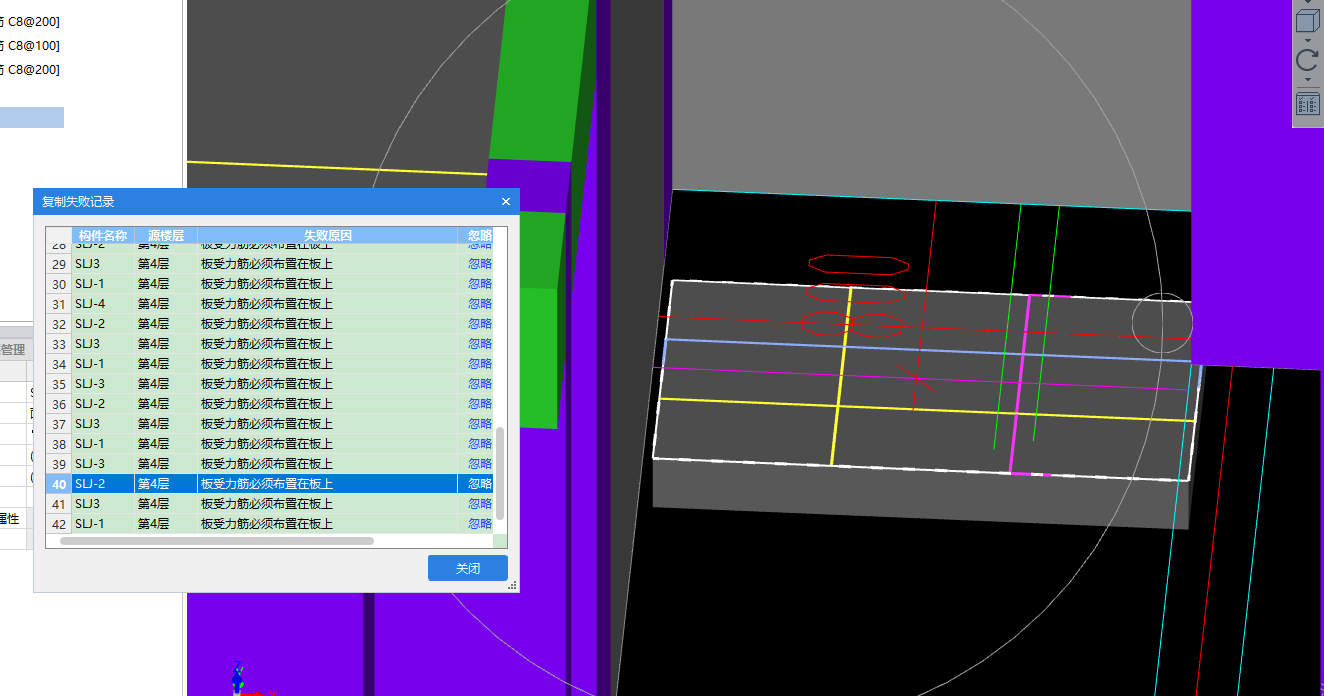The width and height of the screenshot is (1324, 696).
Task: Select row number 35 header
Action: 59,384
